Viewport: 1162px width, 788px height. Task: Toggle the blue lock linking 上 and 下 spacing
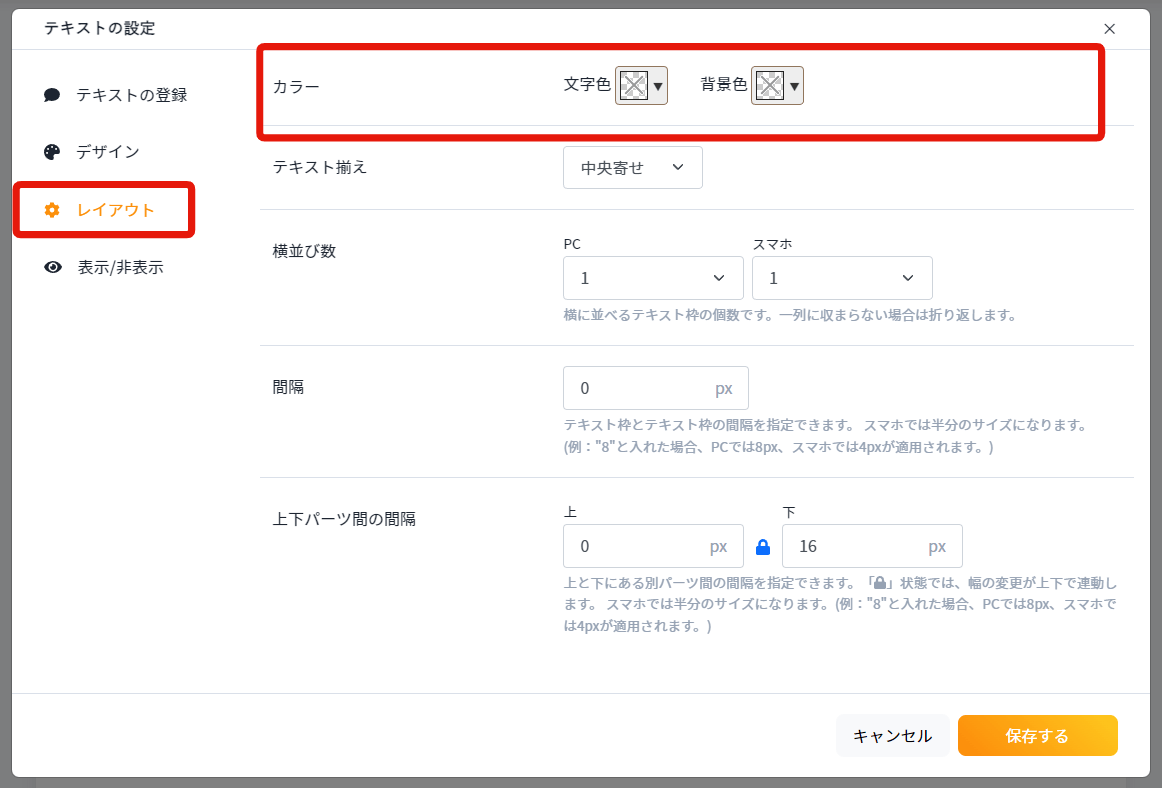tap(763, 547)
